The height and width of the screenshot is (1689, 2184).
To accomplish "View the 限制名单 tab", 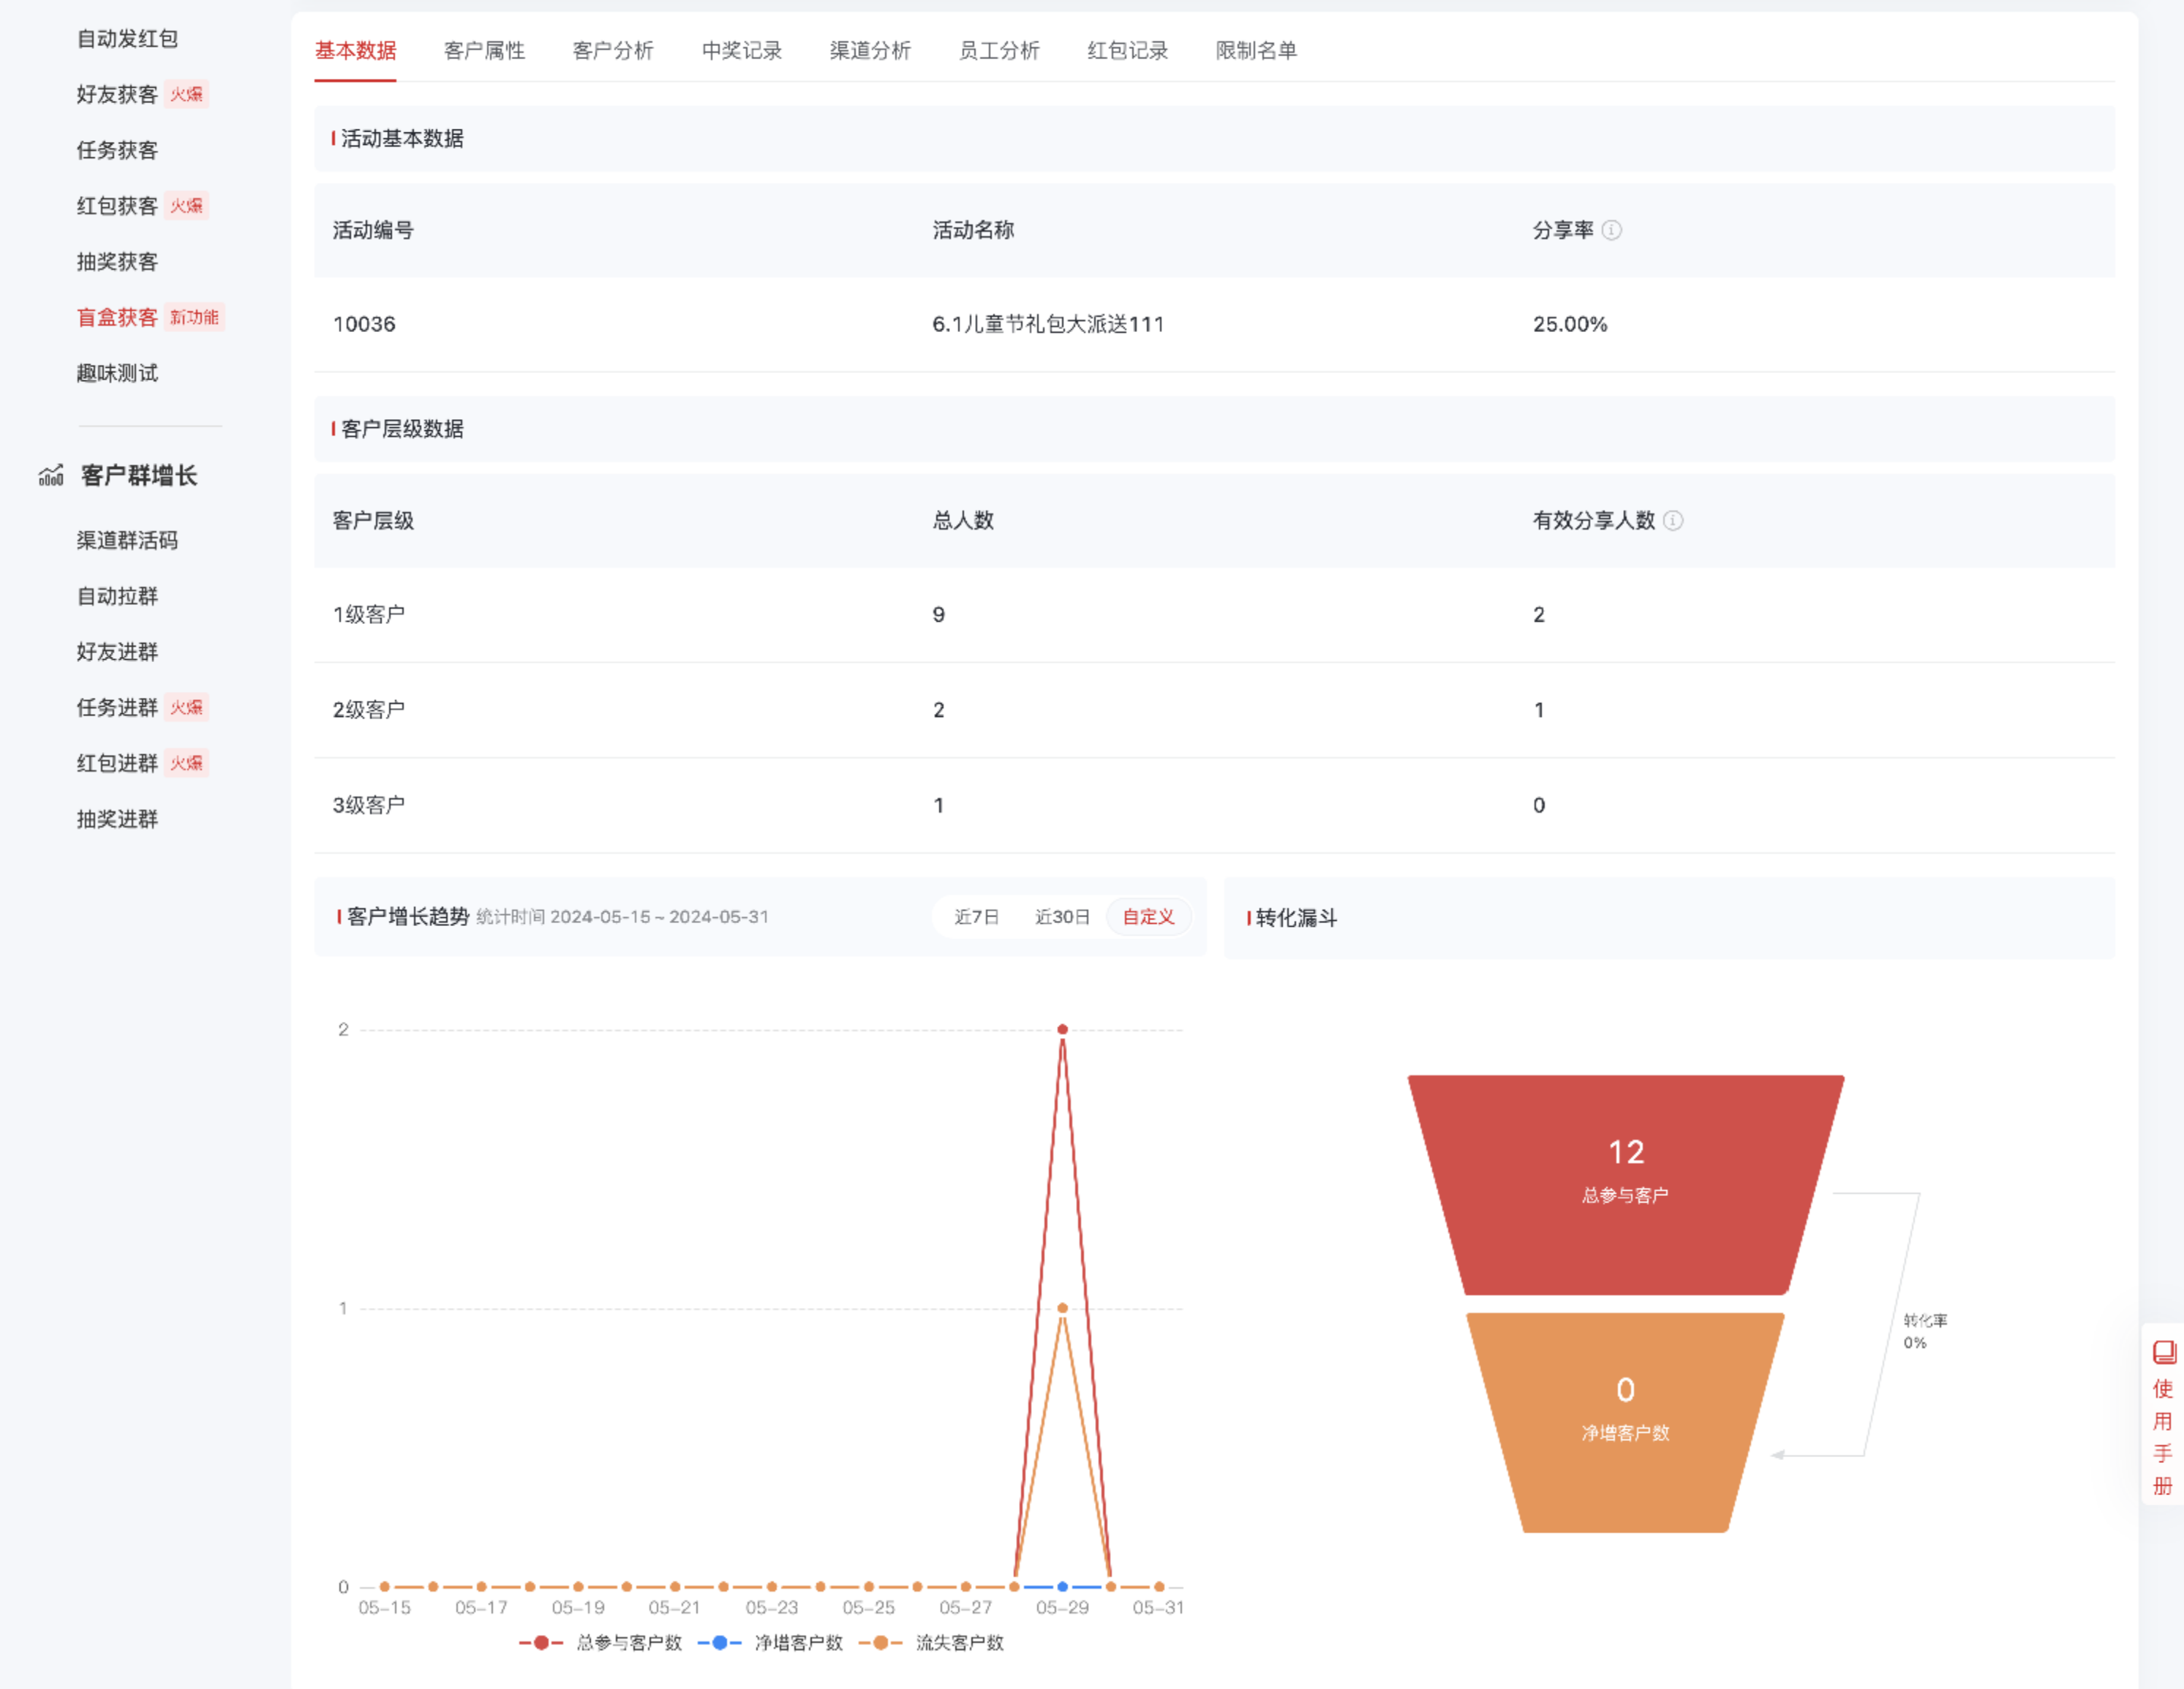I will pyautogui.click(x=1256, y=51).
